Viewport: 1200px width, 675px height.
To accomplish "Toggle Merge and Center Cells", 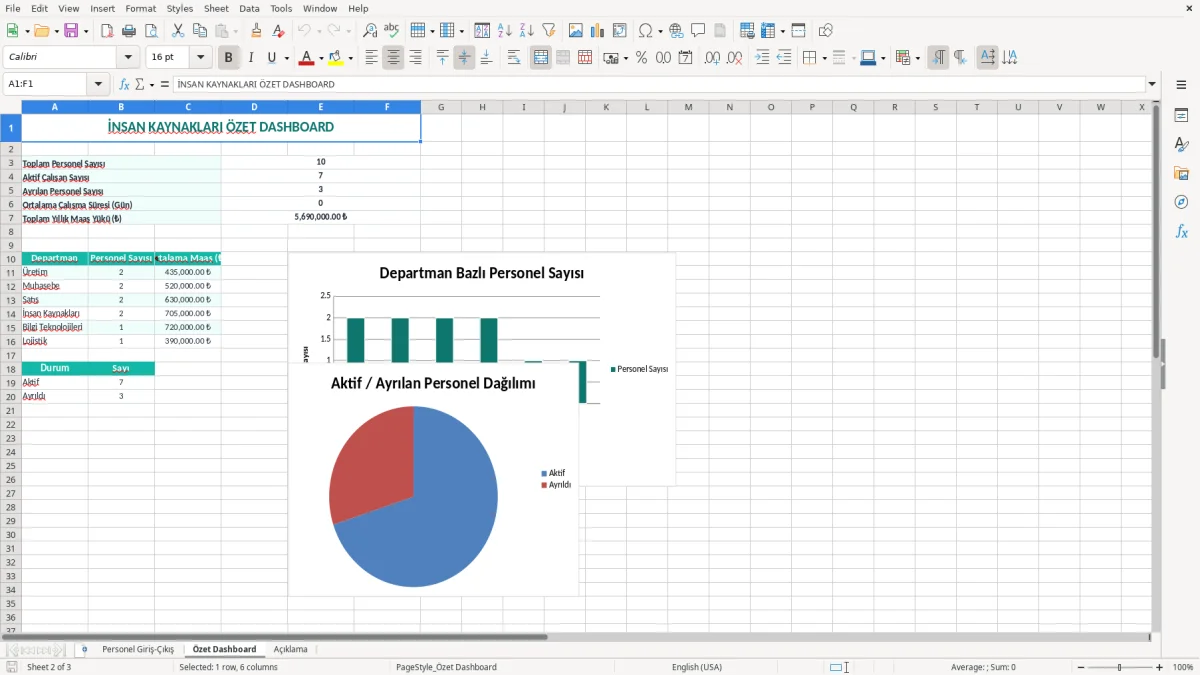I will (541, 58).
